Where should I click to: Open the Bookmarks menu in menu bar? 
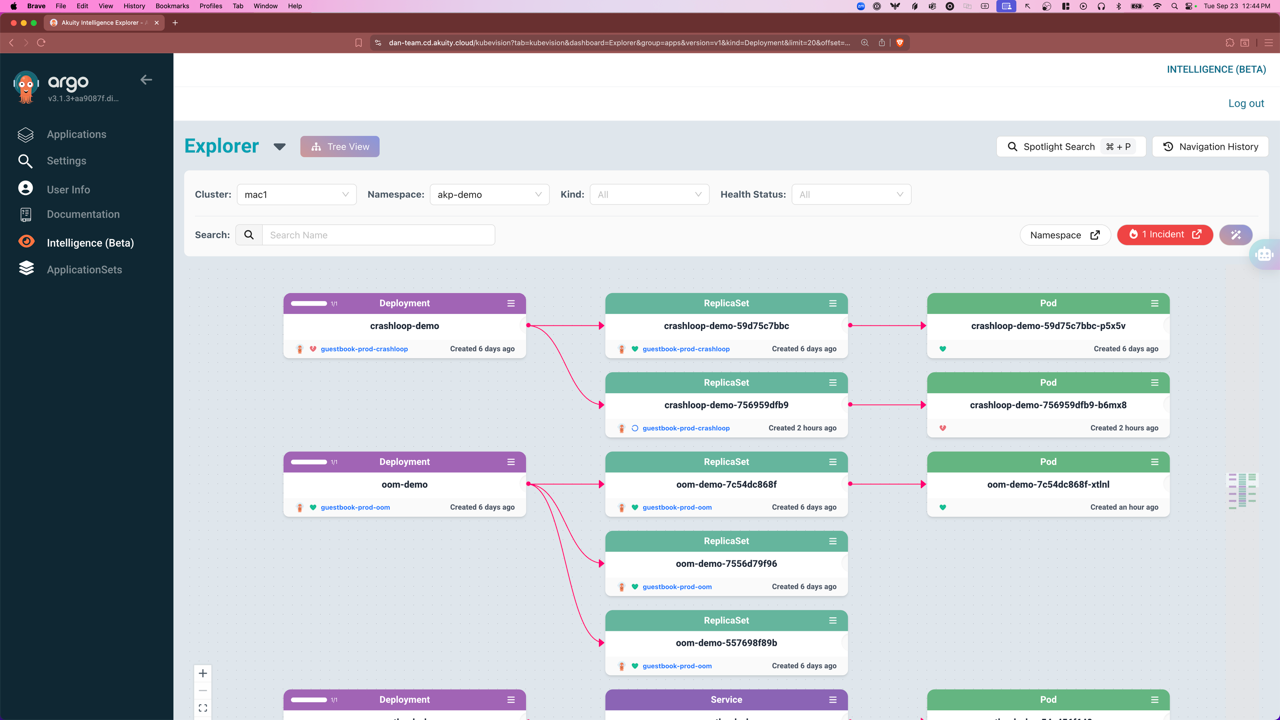click(x=172, y=6)
